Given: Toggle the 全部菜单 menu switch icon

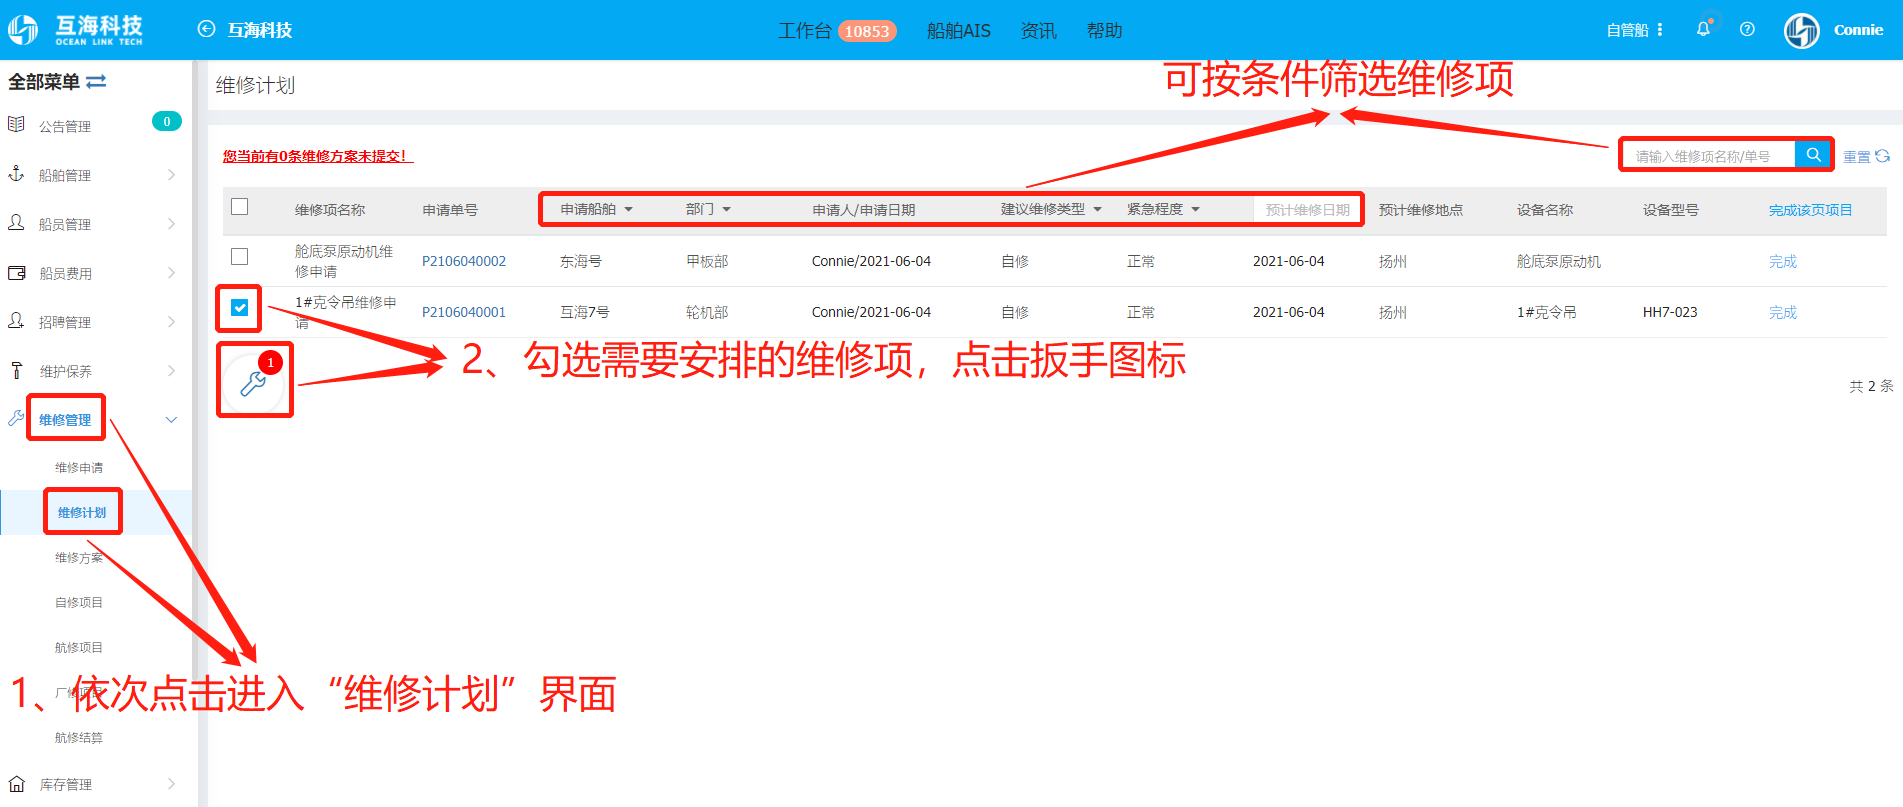Looking at the screenshot, I should 96,82.
